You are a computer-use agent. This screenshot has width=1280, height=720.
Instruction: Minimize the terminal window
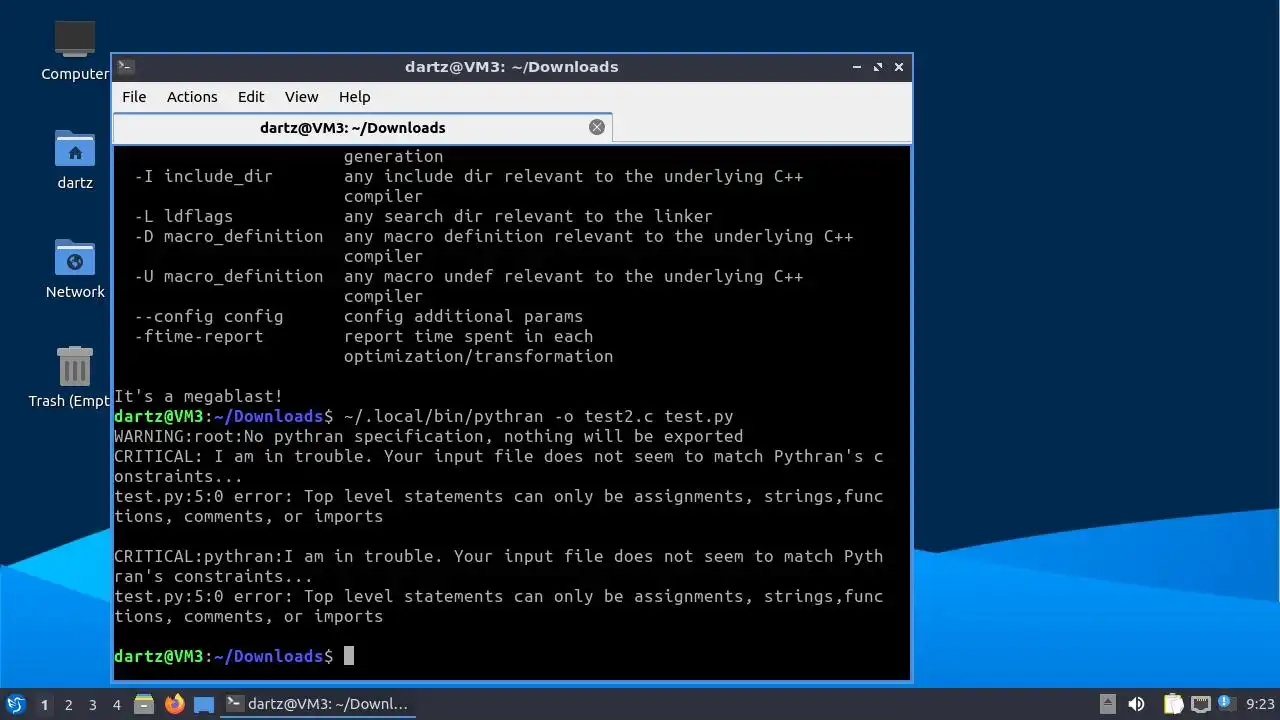857,67
